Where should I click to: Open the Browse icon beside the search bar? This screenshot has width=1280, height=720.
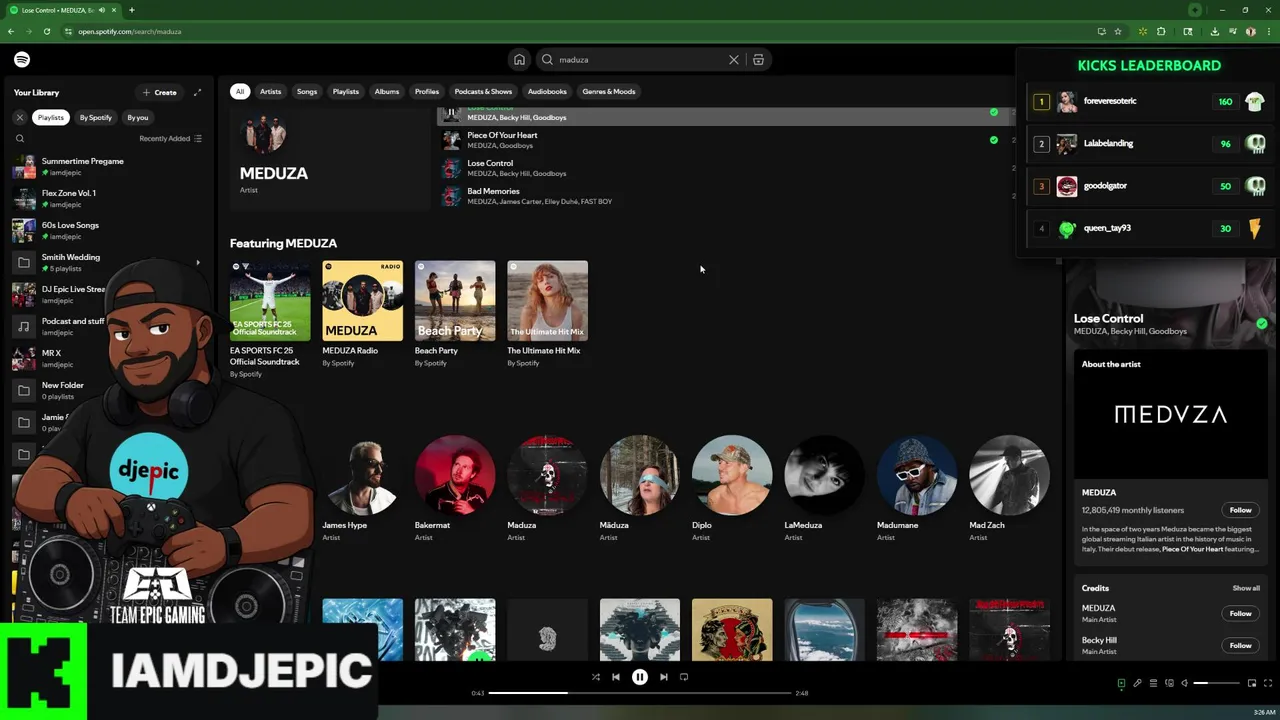[x=758, y=60]
